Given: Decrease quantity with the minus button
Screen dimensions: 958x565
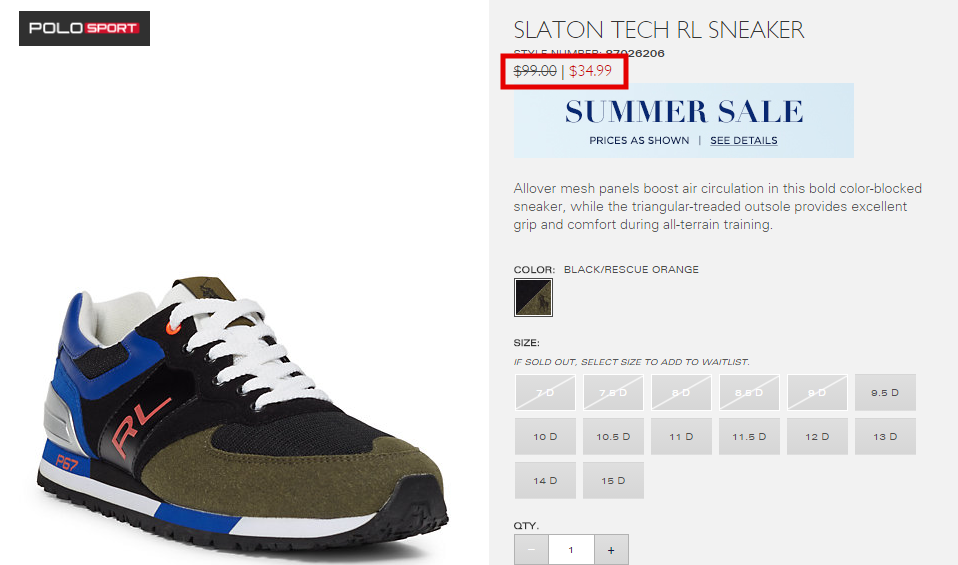Looking at the screenshot, I should [532, 550].
